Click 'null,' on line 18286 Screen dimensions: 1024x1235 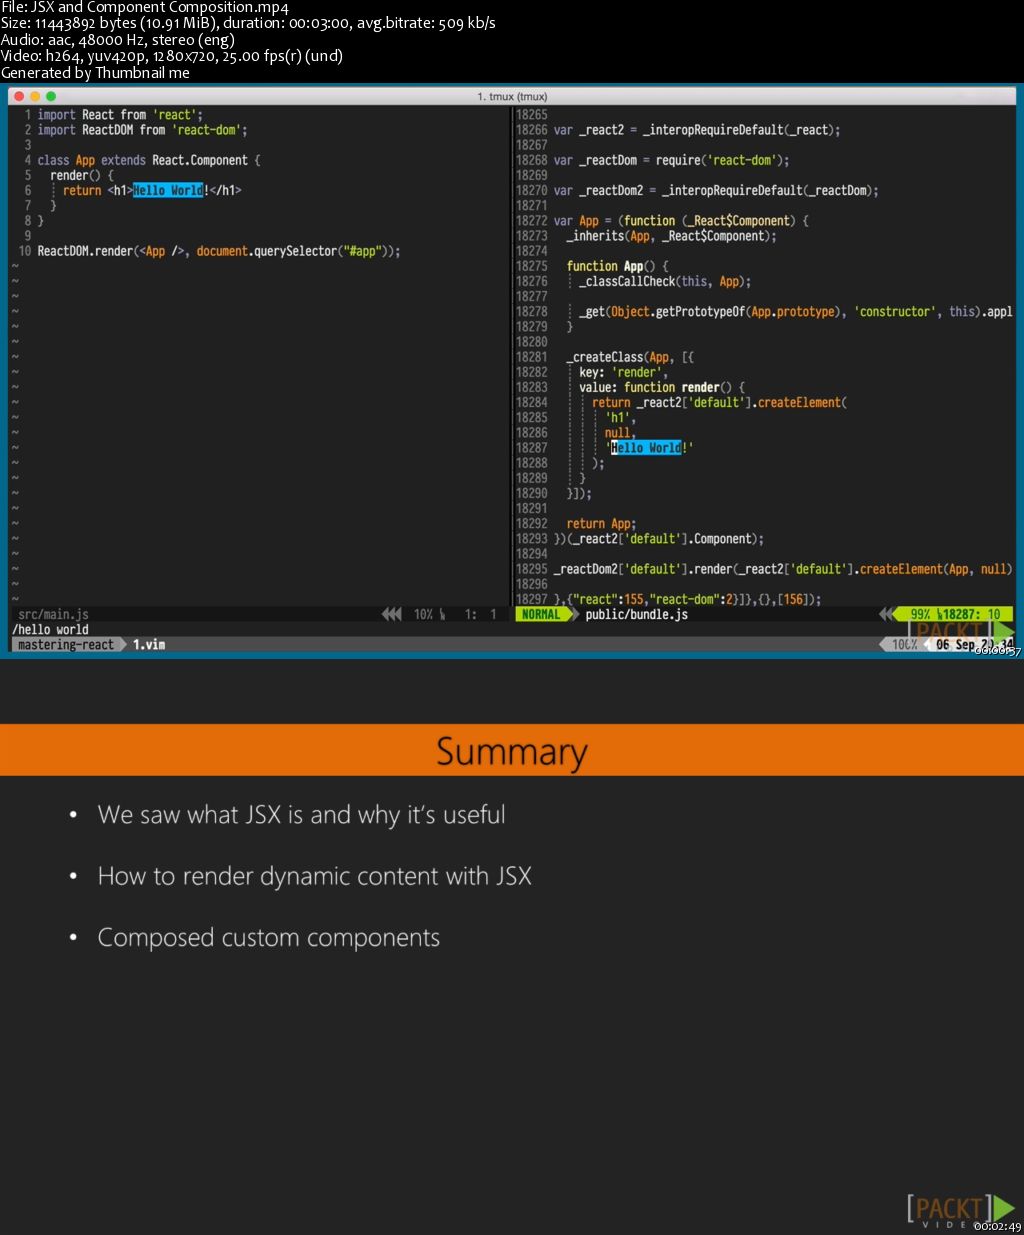point(620,433)
